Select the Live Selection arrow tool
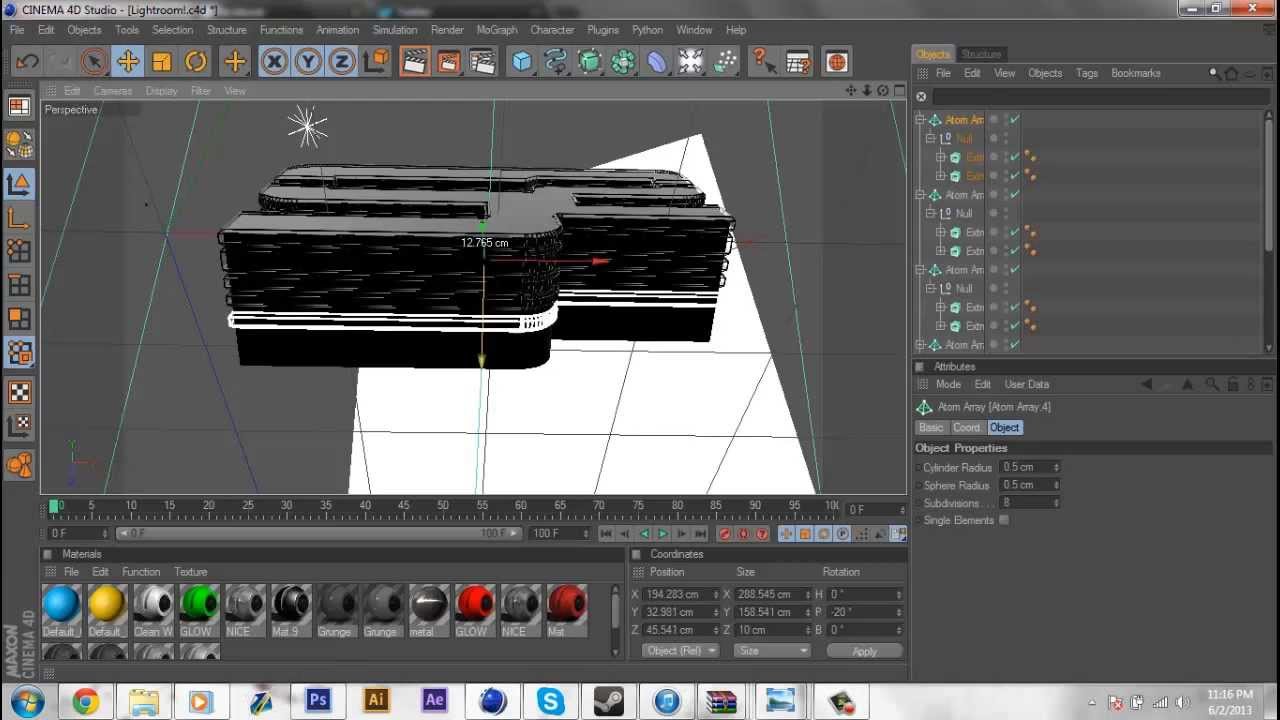 tap(94, 62)
